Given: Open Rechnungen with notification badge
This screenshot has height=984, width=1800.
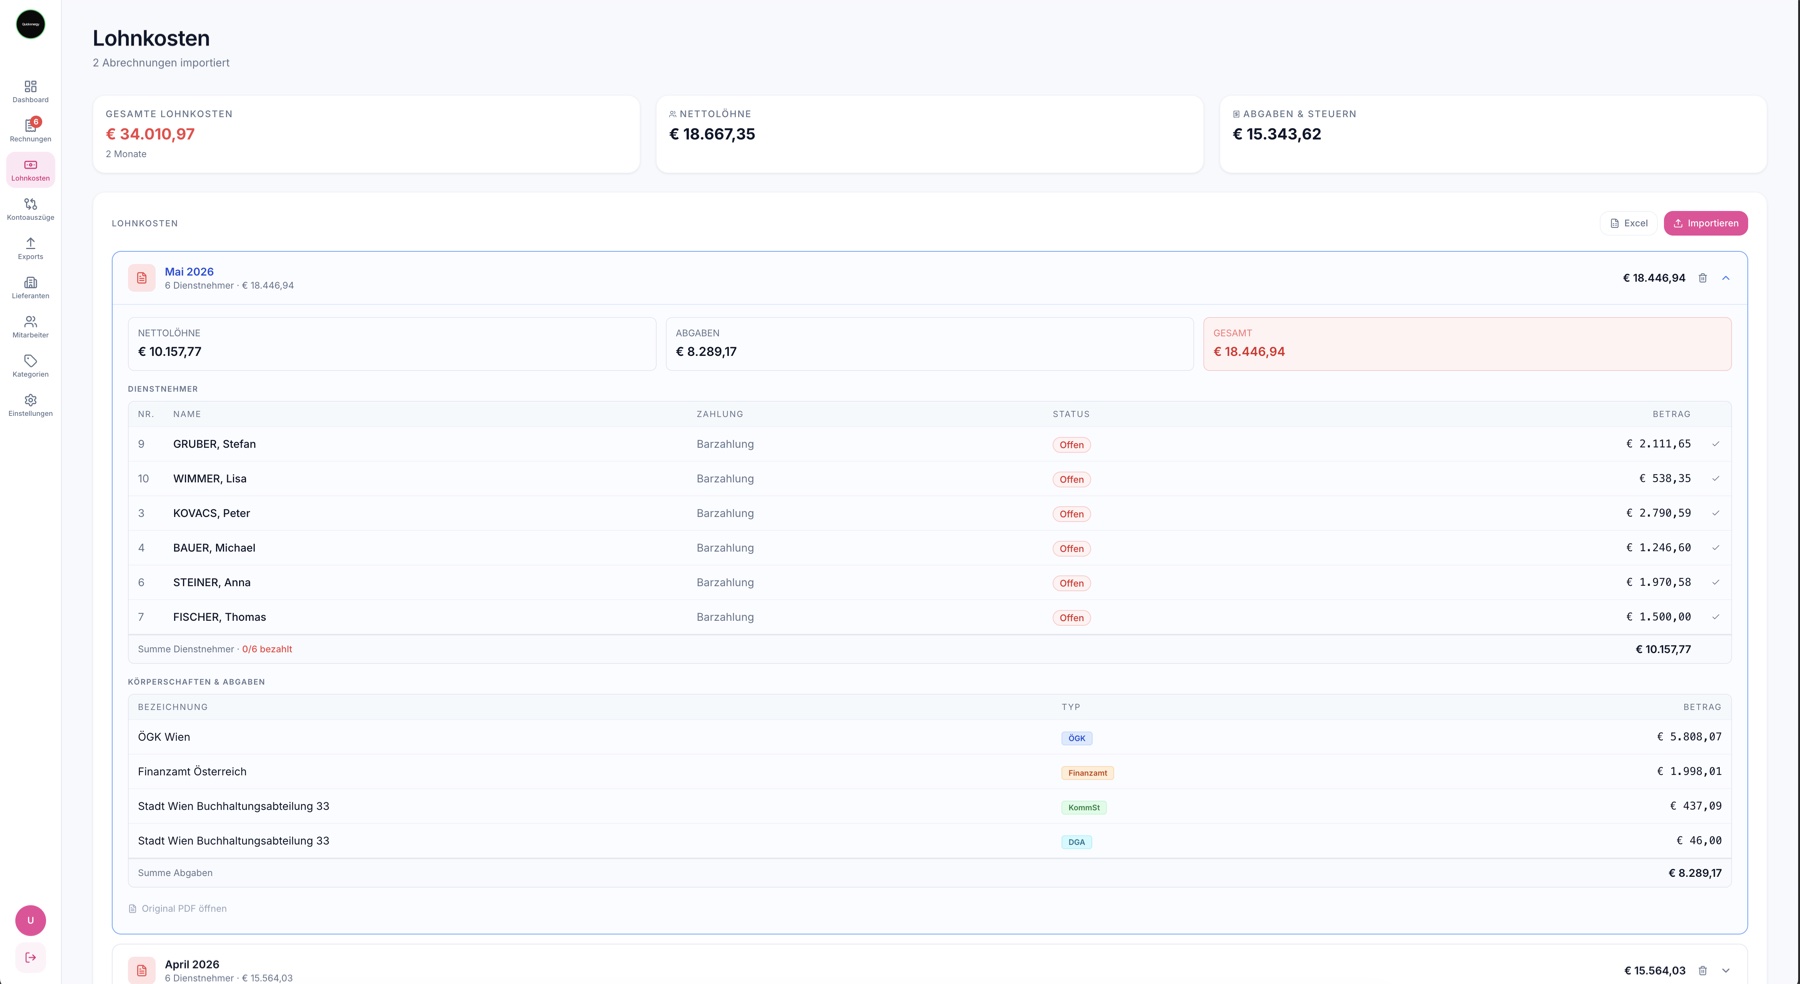Looking at the screenshot, I should click(30, 130).
